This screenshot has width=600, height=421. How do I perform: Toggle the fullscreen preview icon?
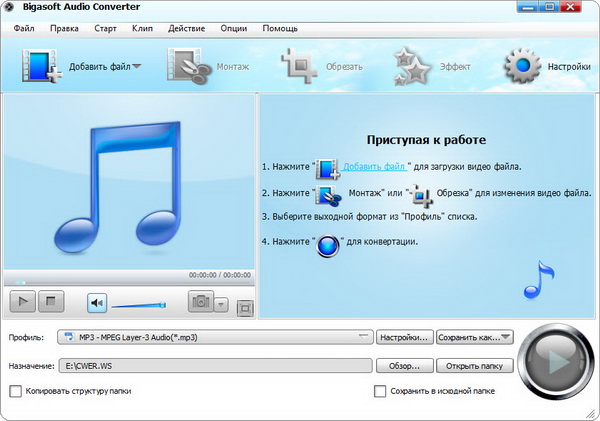pyautogui.click(x=245, y=308)
